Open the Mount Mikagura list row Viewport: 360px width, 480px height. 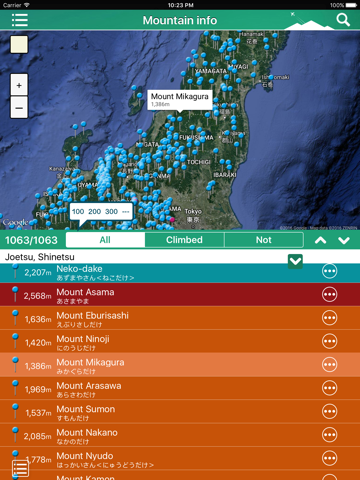click(180, 365)
